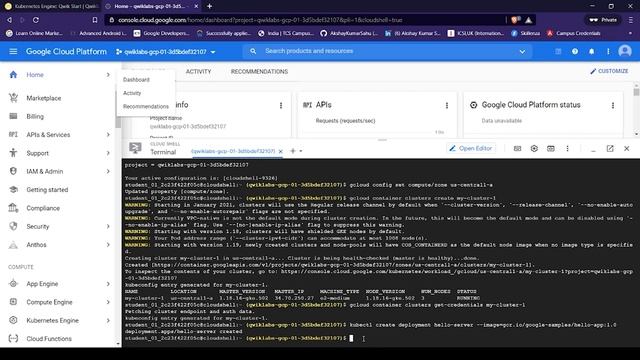Click the browser address bar
640x360 pixels.
pos(304,20)
